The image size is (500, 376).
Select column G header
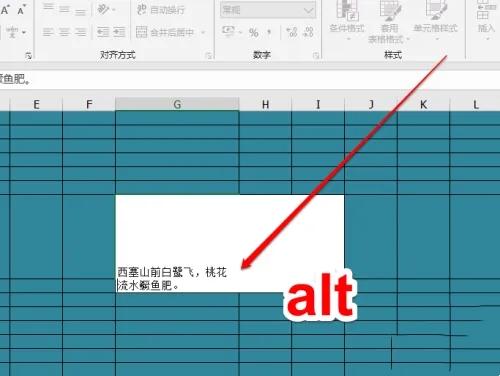coord(177,104)
